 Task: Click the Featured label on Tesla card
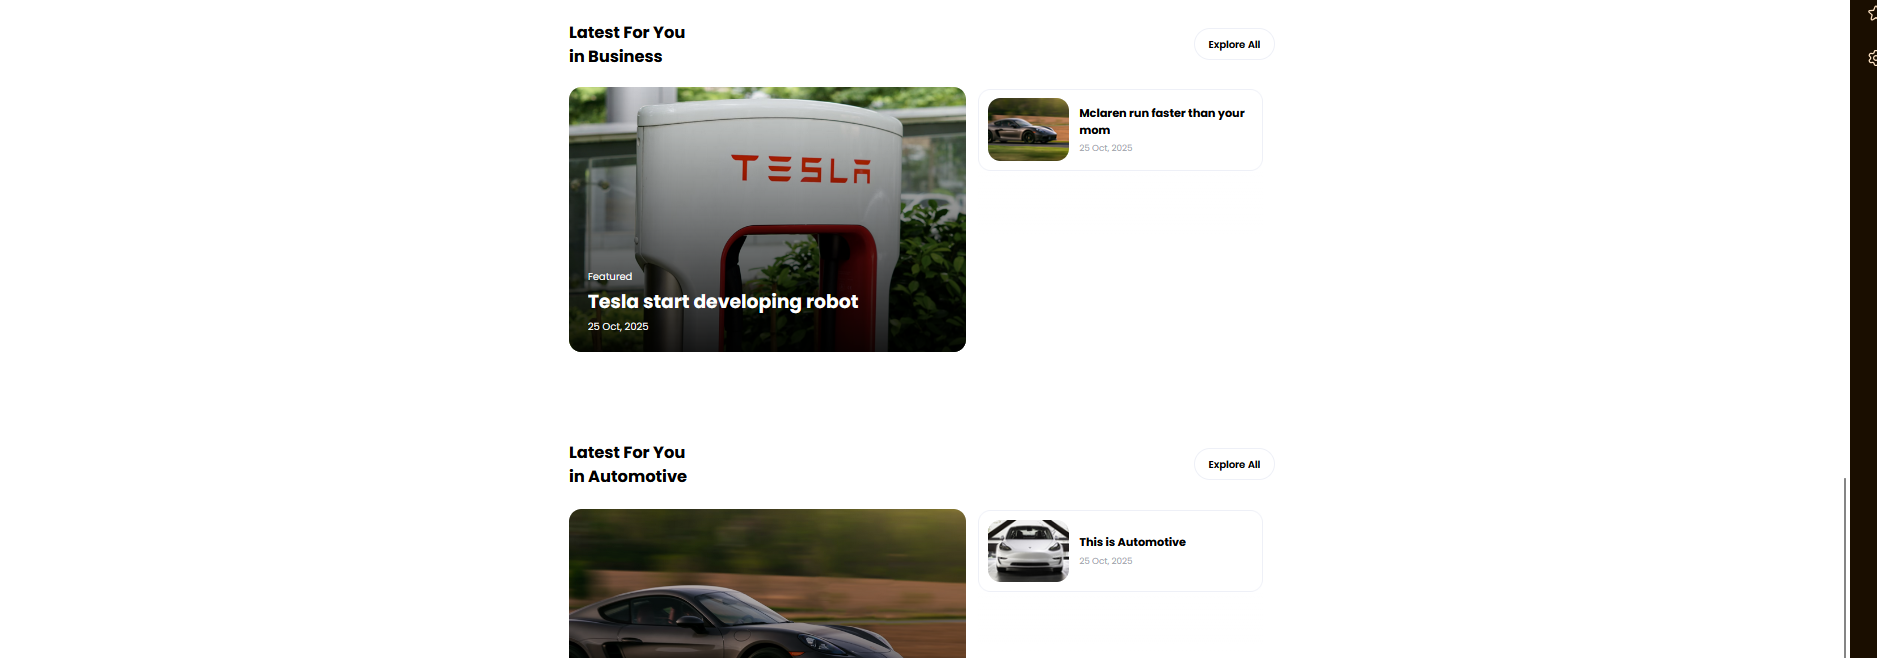(x=609, y=277)
